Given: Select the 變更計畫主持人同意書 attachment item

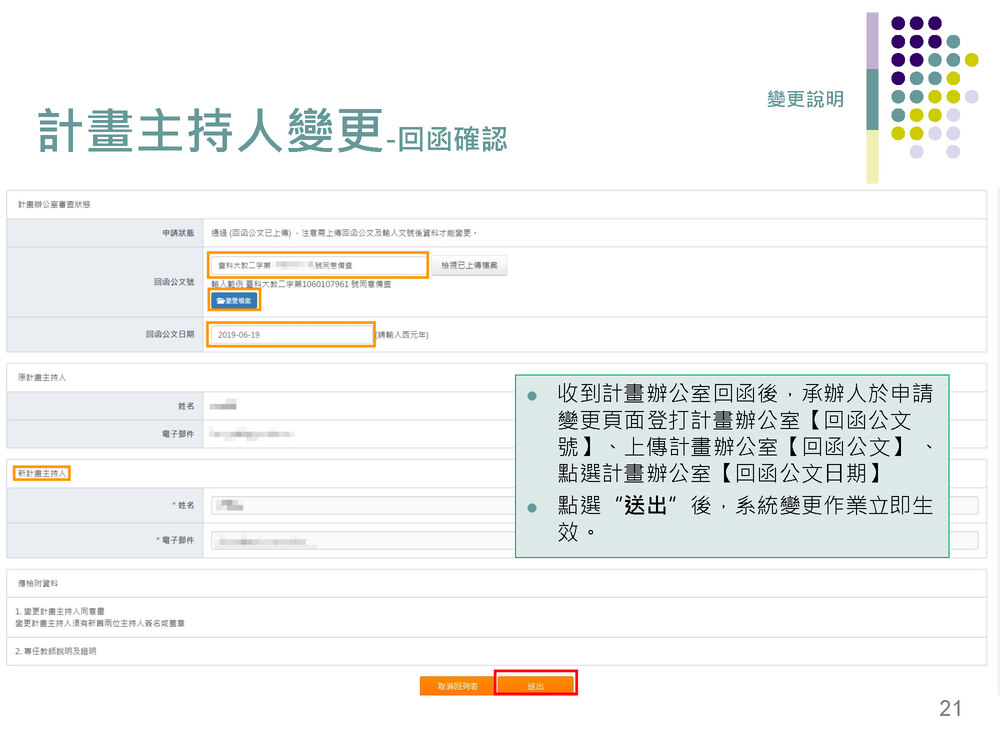Looking at the screenshot, I should click(62, 611).
